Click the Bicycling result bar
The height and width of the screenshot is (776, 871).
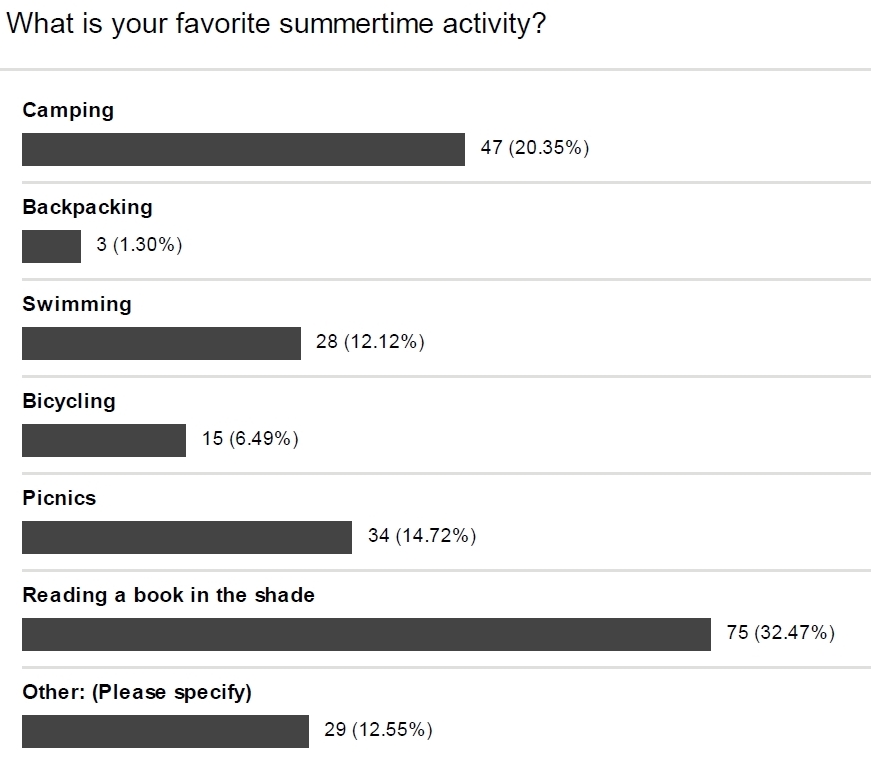tap(104, 440)
